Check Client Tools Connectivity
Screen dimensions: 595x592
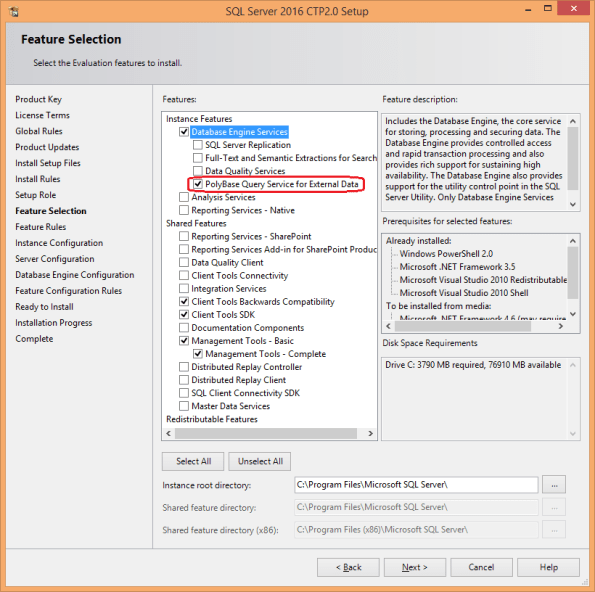point(184,275)
